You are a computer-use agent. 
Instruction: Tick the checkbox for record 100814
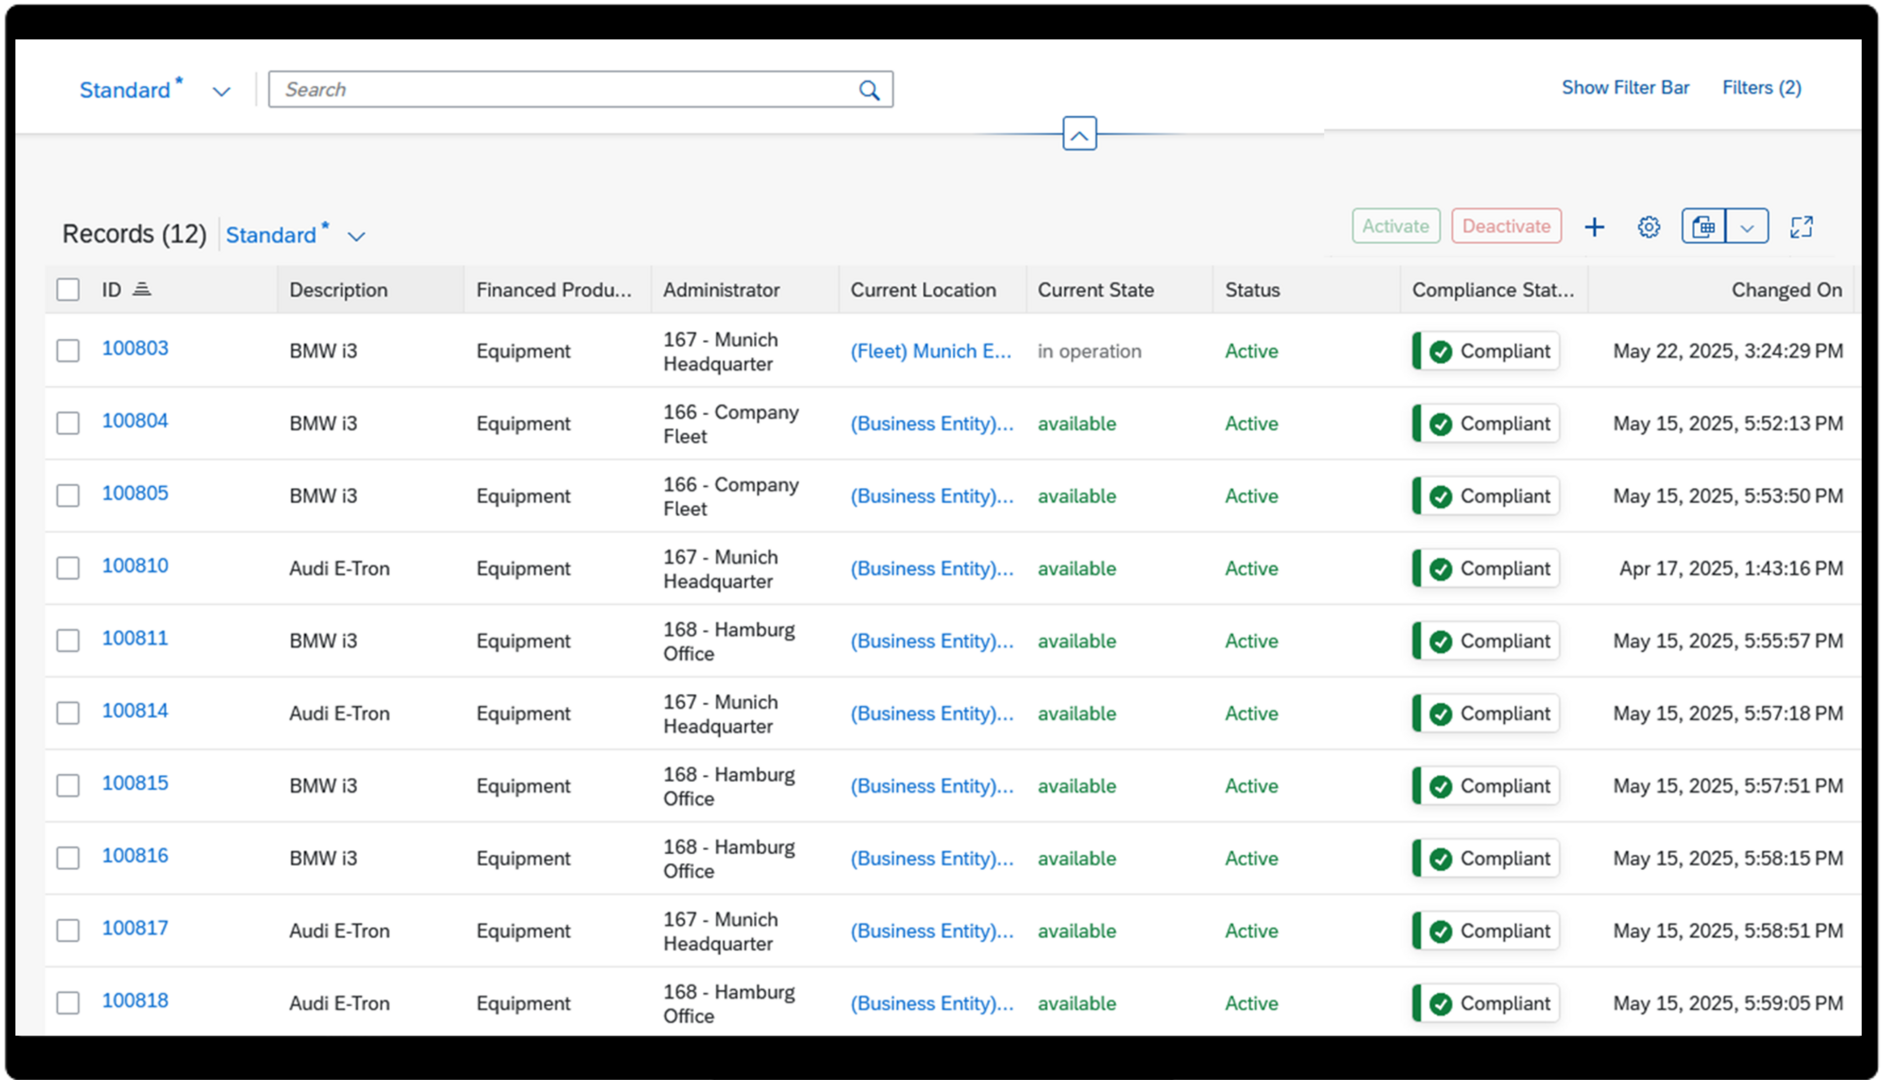click(x=68, y=713)
